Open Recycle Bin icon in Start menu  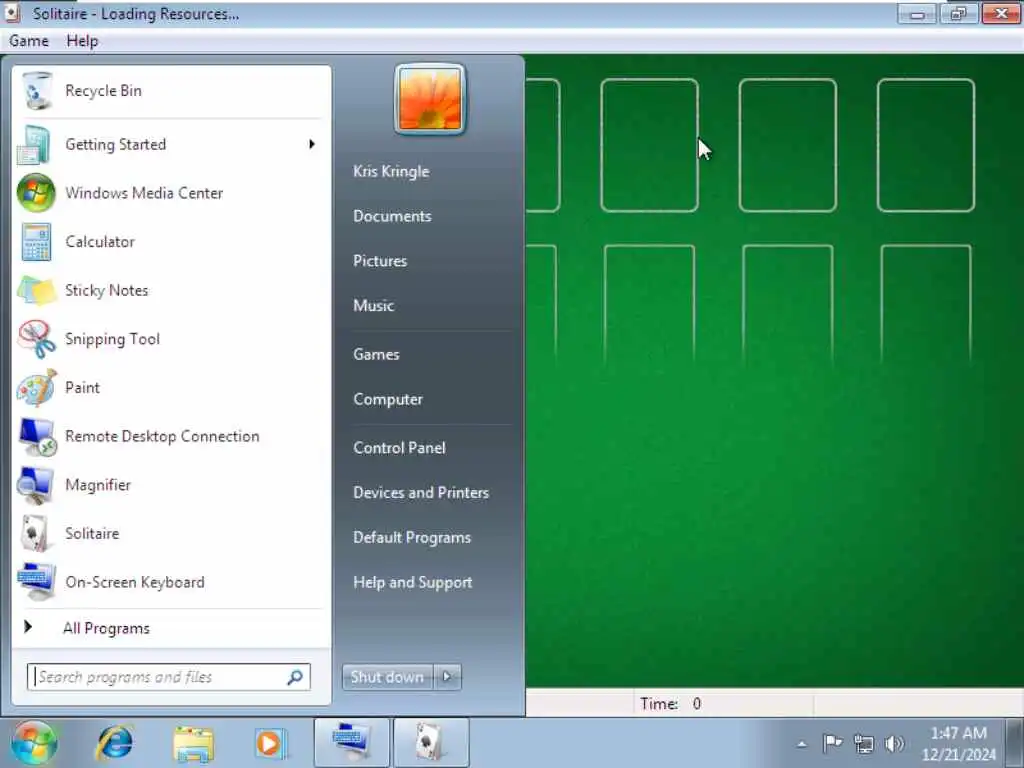tap(37, 91)
